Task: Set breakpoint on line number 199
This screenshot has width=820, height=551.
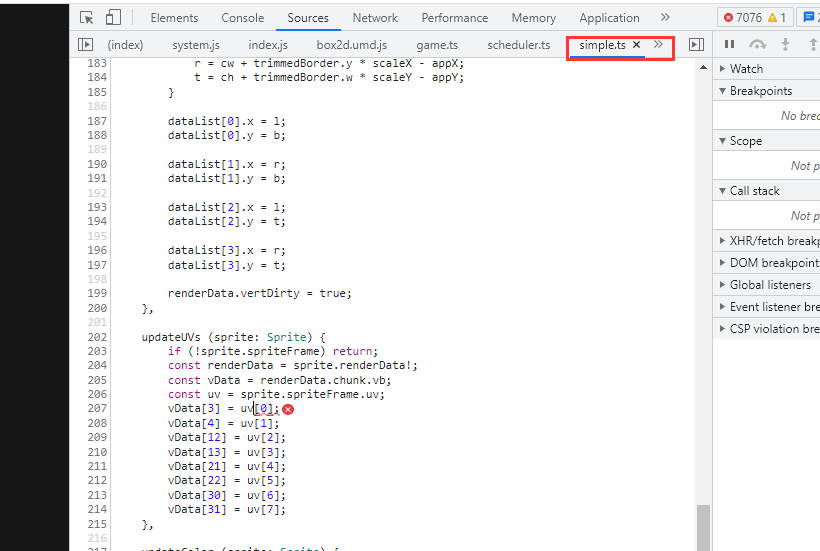Action: 97,293
